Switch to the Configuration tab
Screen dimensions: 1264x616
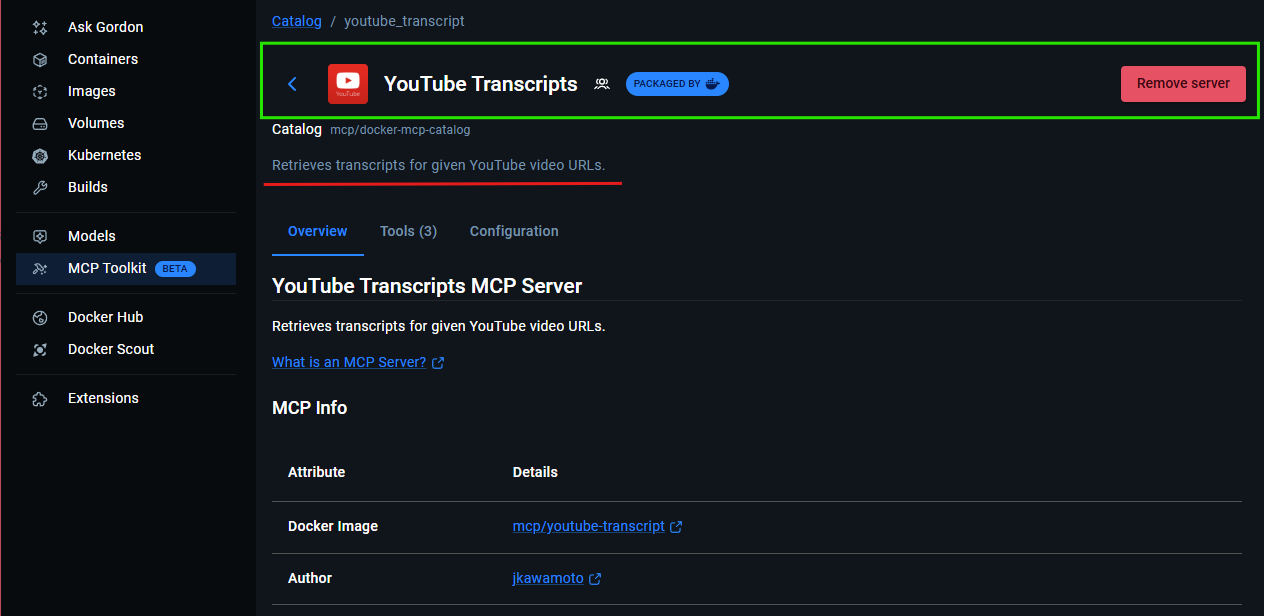pos(514,231)
